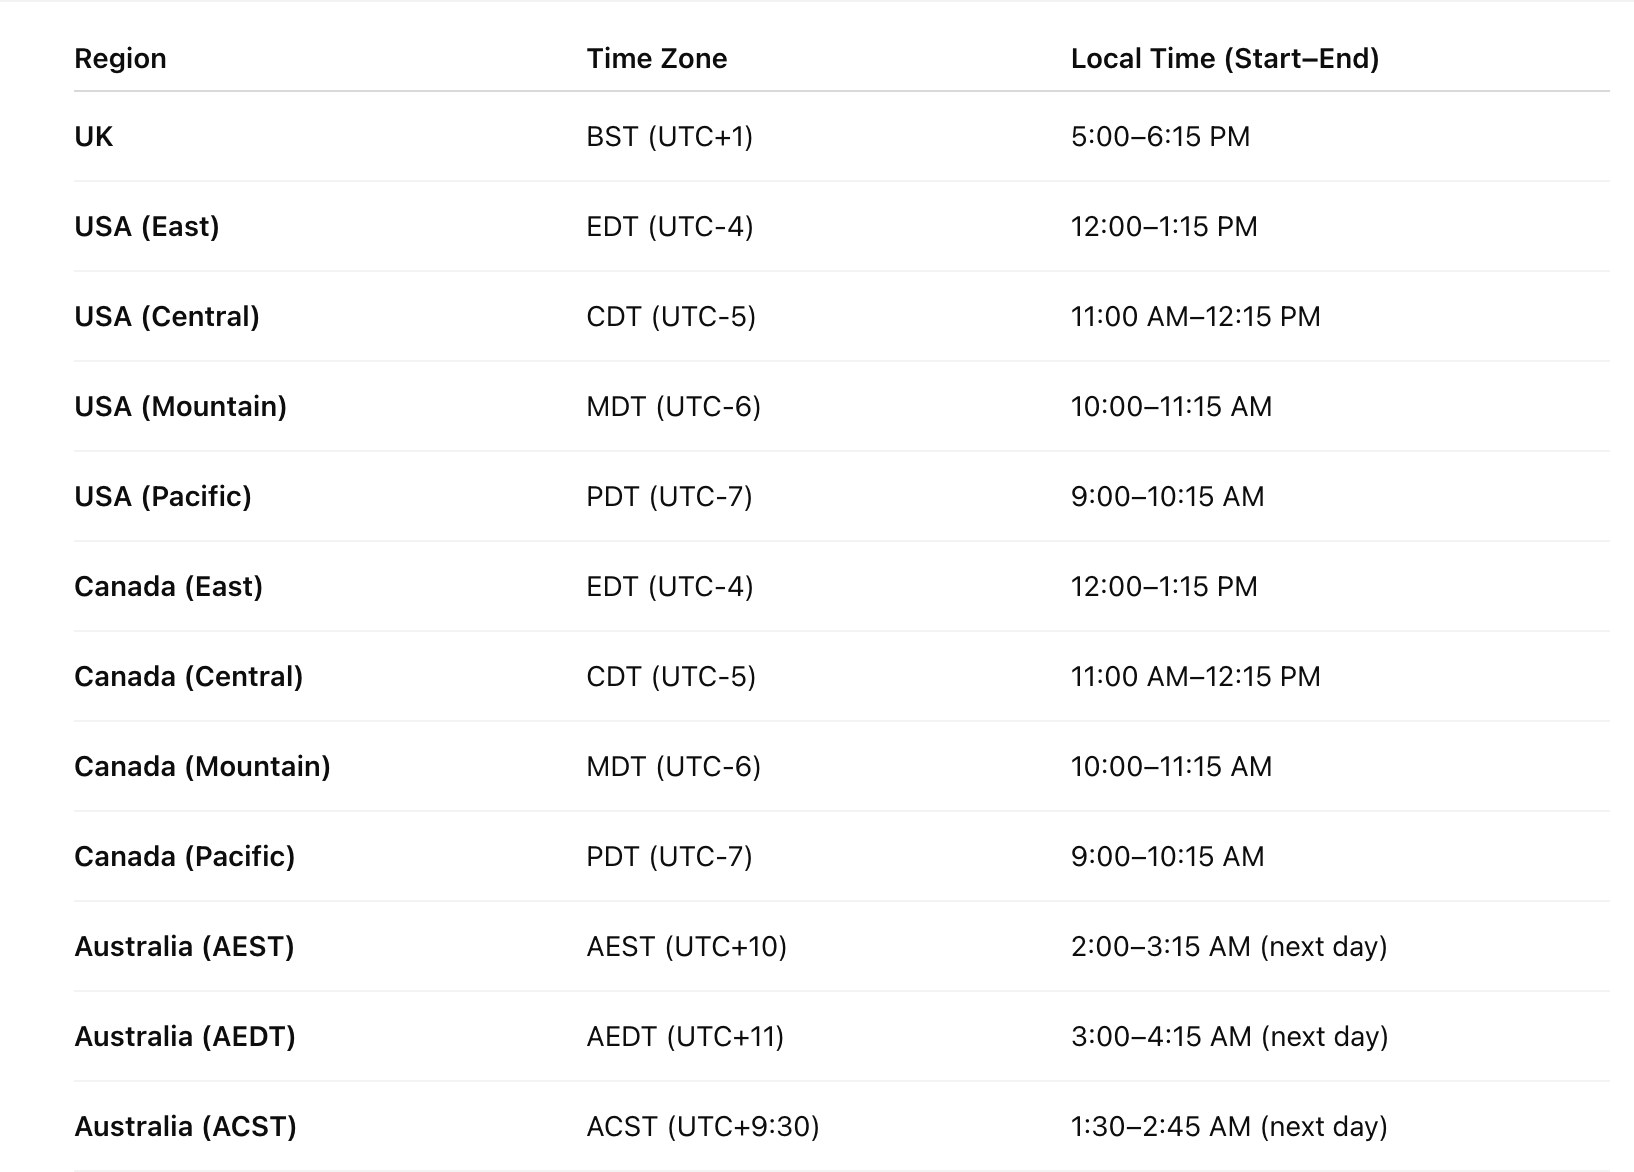
Task: Click the Local Time (Start–End) header
Action: click(1224, 58)
